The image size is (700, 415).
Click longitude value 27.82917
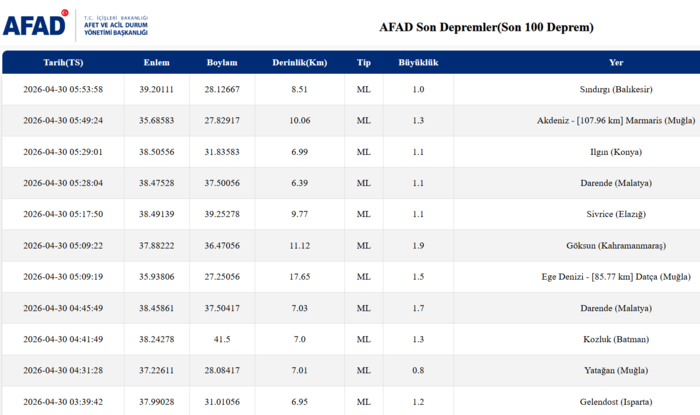[222, 120]
